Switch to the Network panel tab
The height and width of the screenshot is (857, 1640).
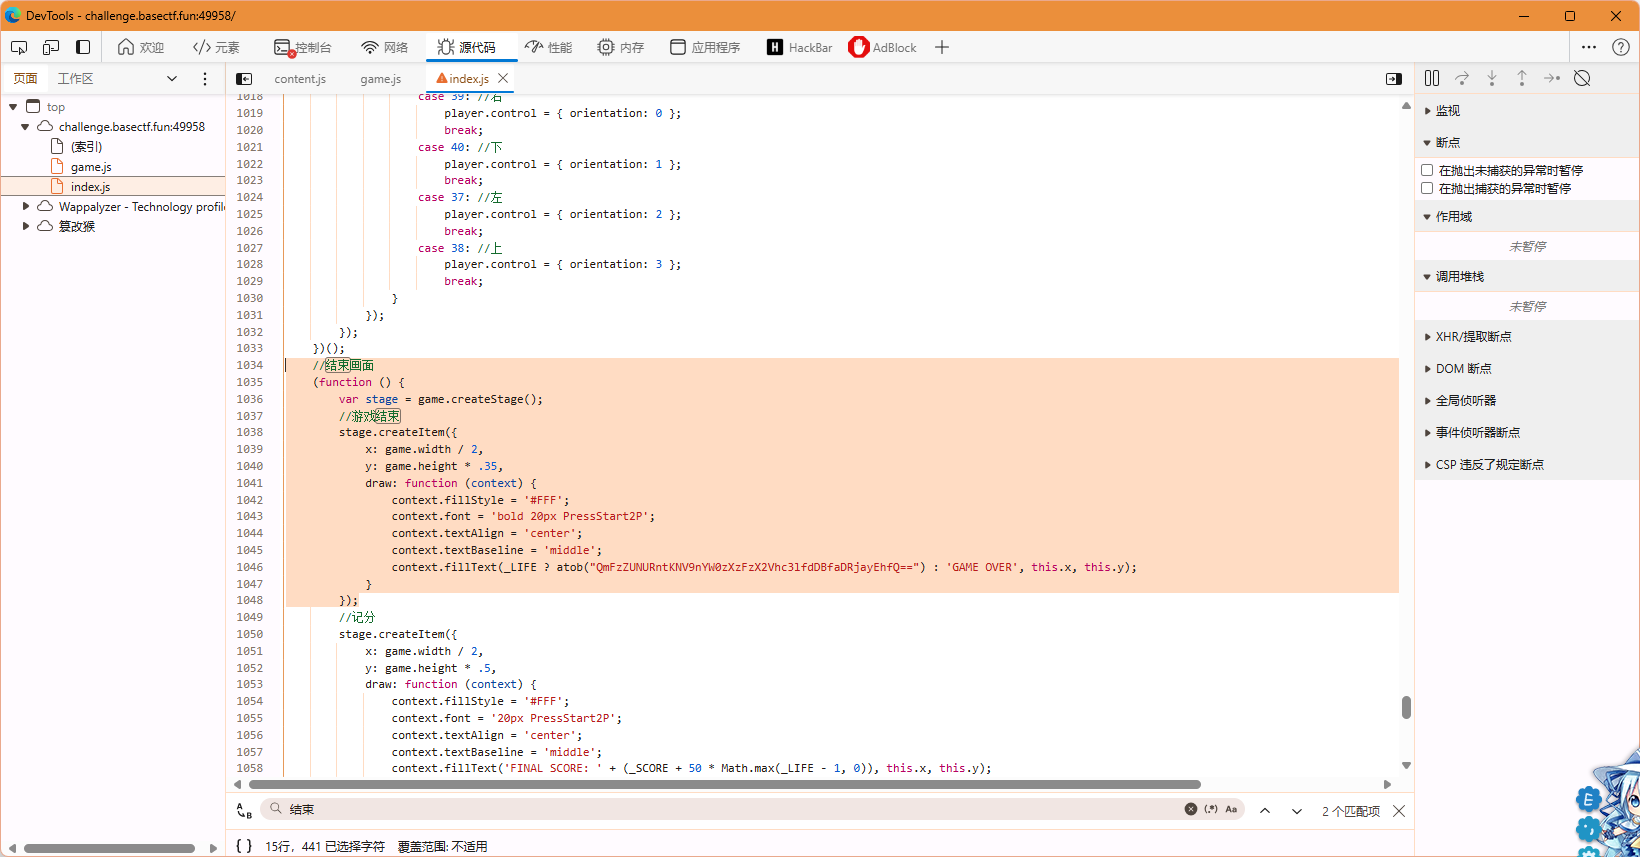point(385,47)
